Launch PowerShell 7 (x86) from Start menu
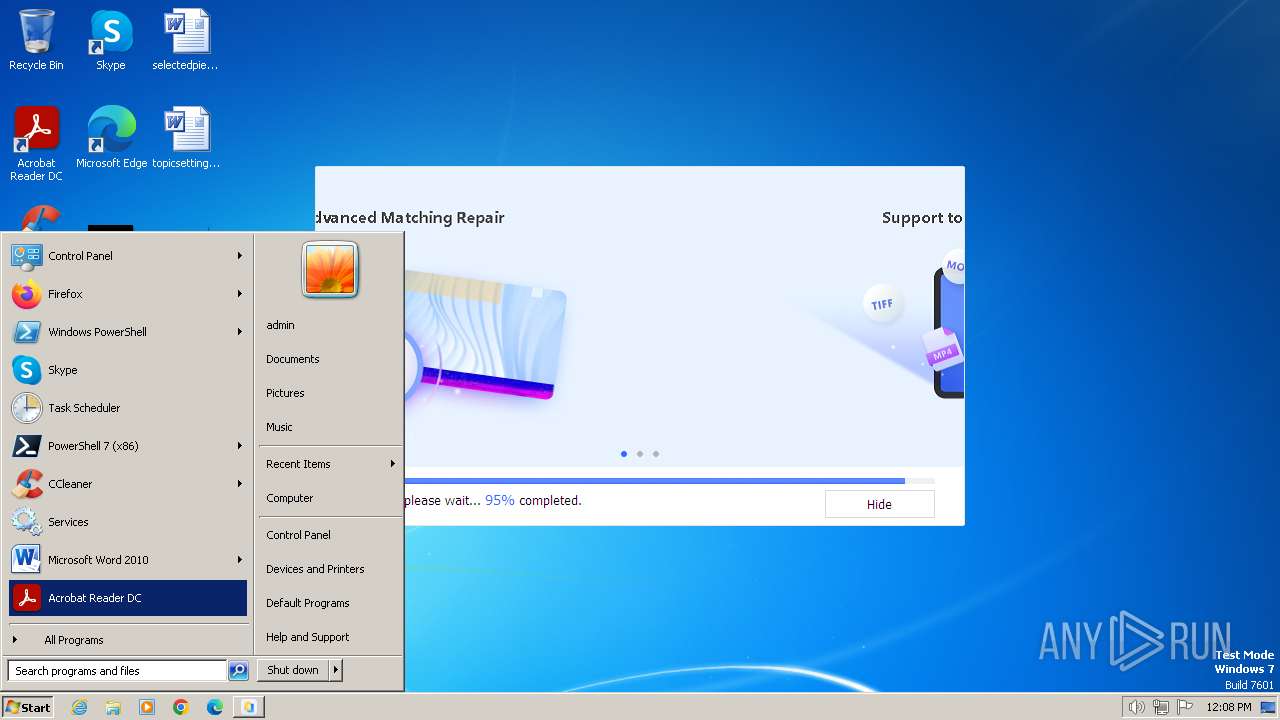This screenshot has height=720, width=1280. 127,446
